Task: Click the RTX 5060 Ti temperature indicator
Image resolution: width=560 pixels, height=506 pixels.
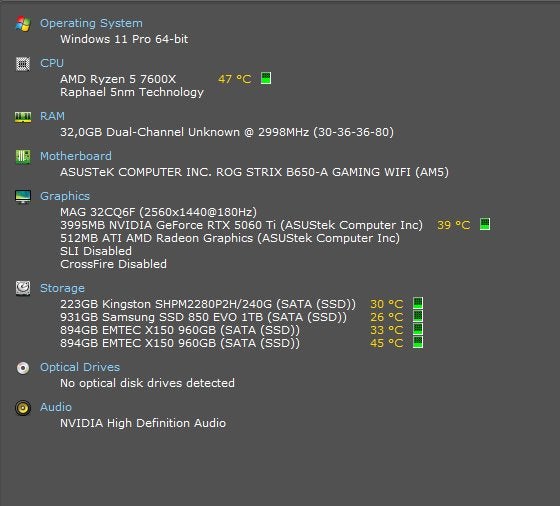Action: (485, 224)
